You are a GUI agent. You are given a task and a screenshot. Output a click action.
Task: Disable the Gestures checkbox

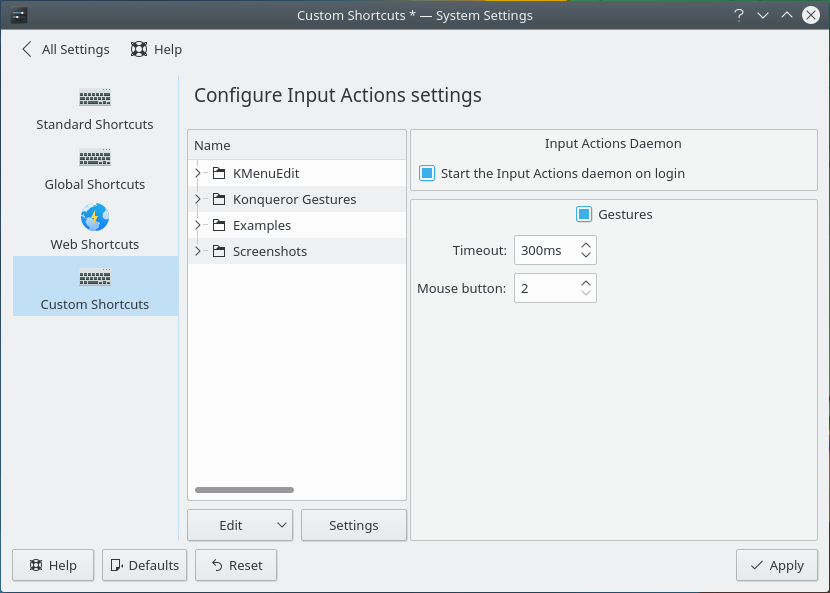pos(584,214)
